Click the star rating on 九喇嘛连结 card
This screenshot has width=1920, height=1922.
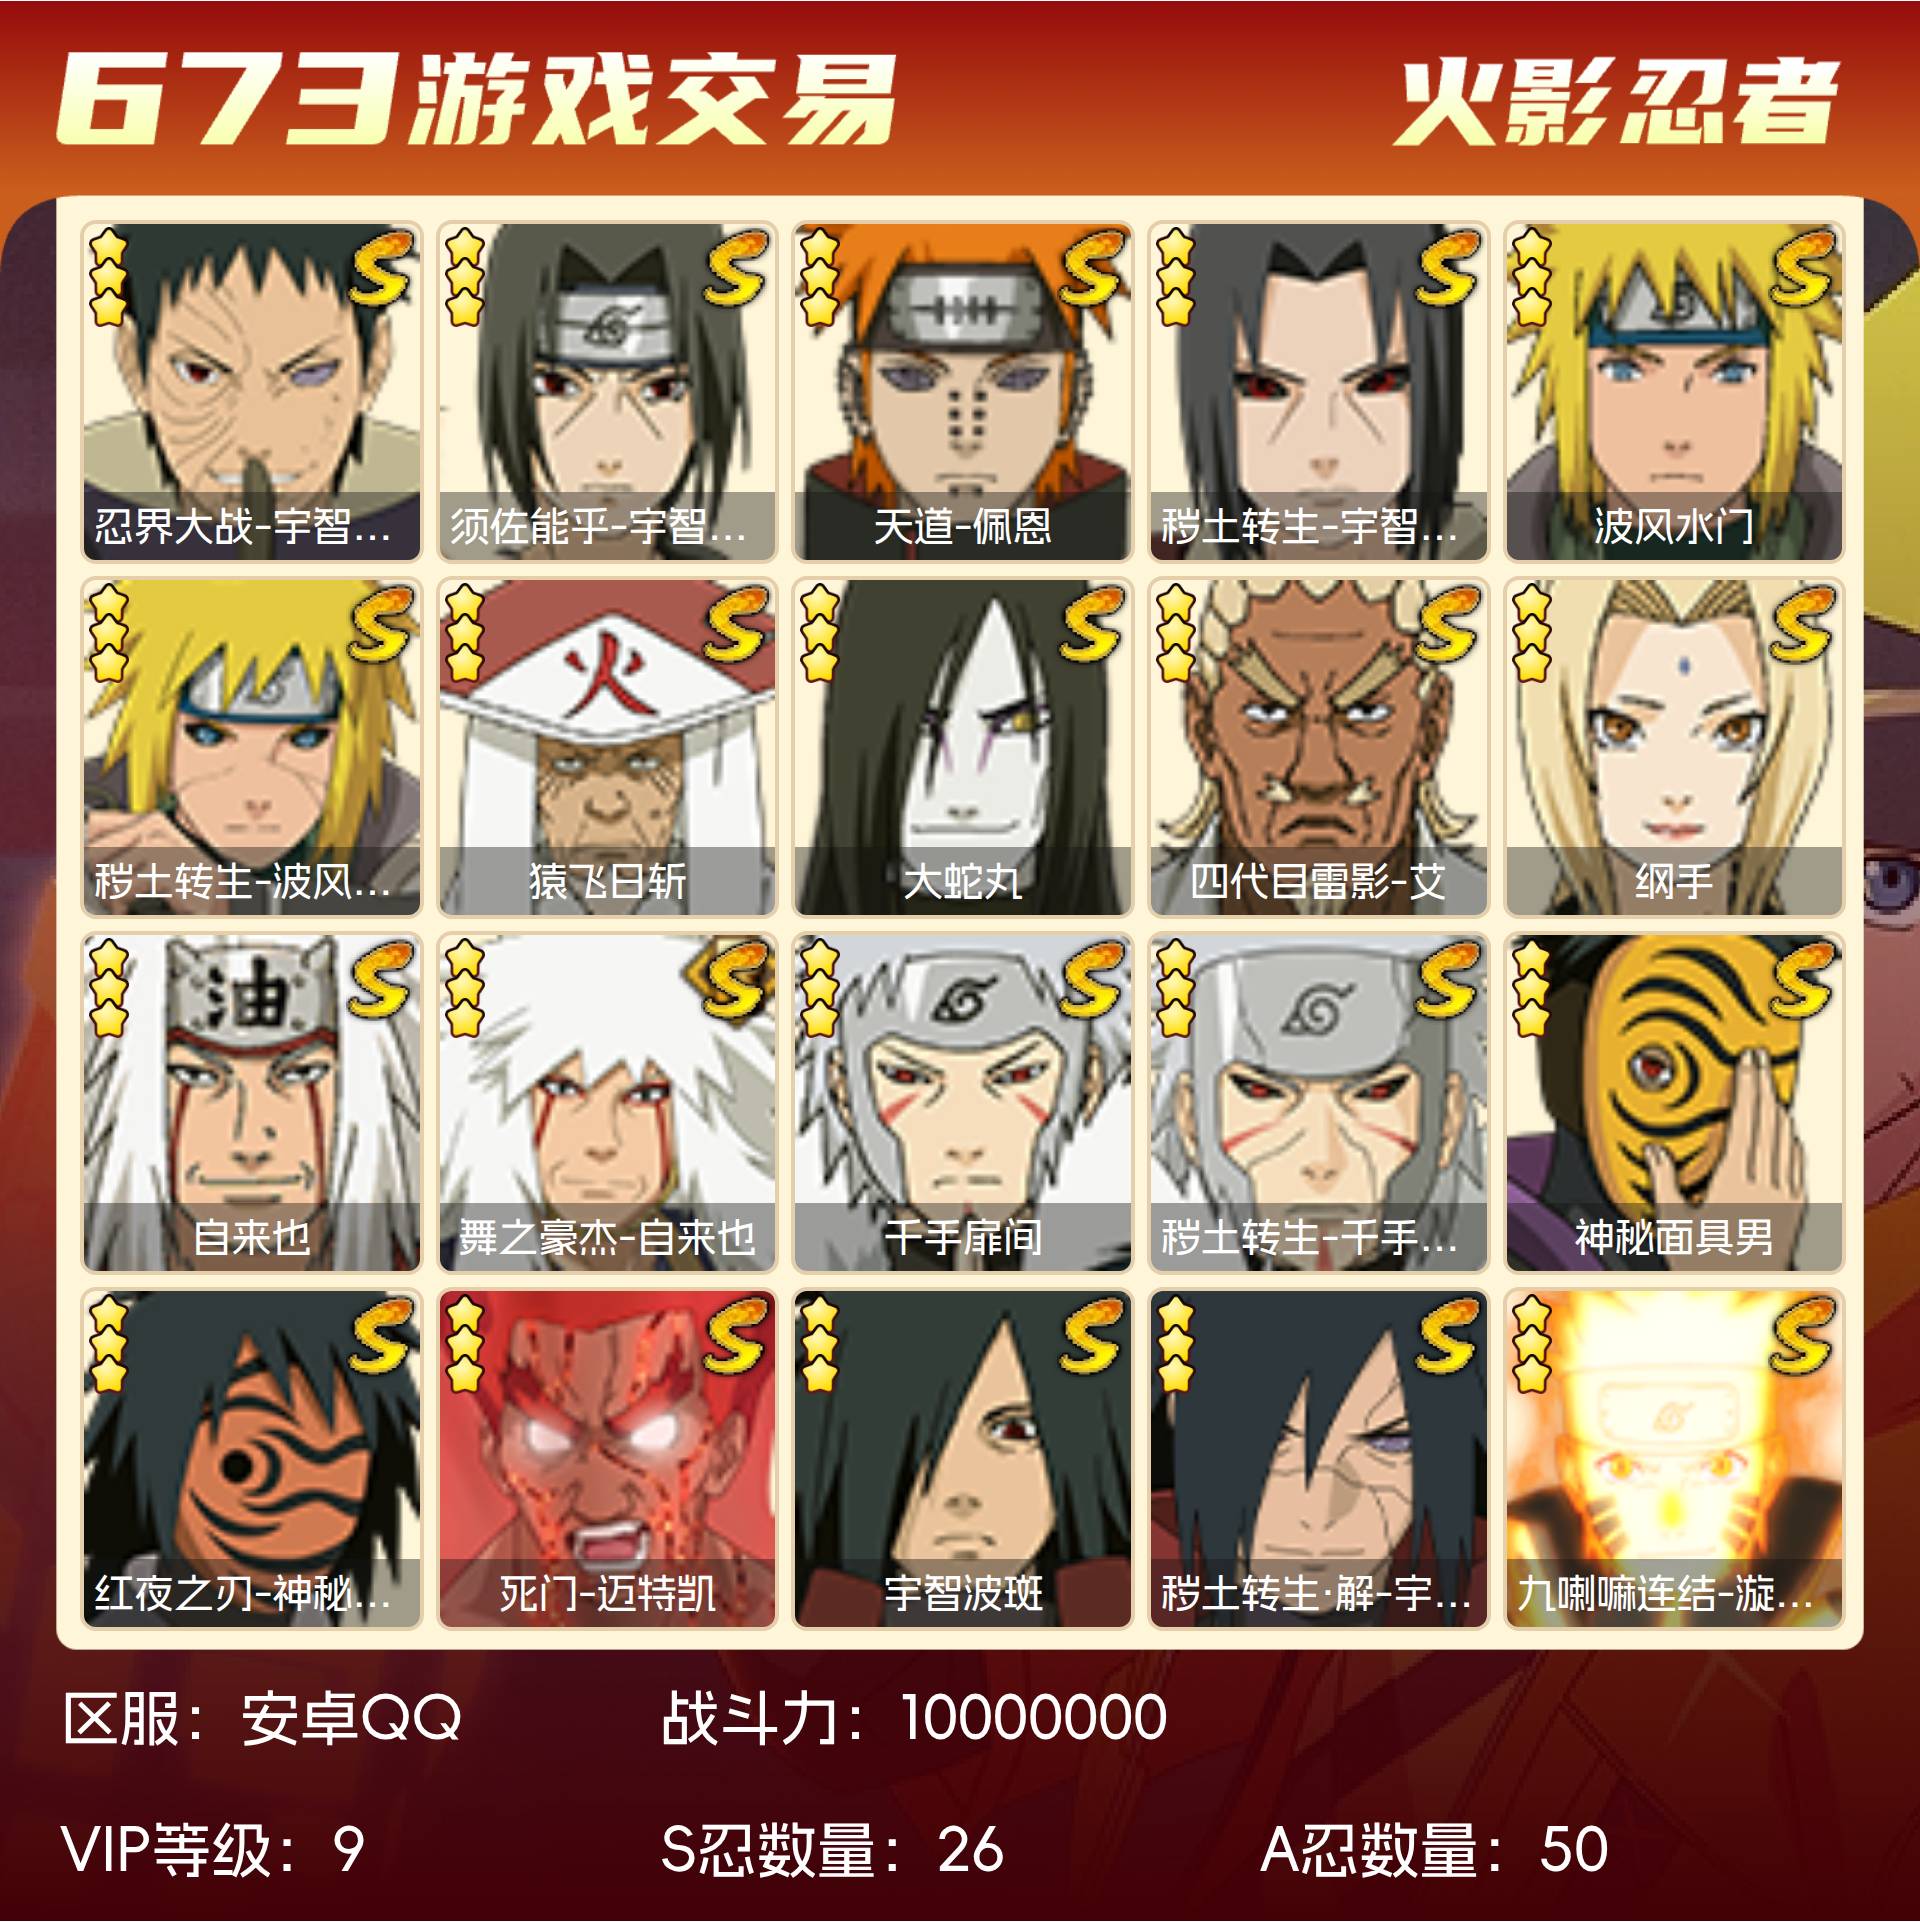[1531, 1345]
